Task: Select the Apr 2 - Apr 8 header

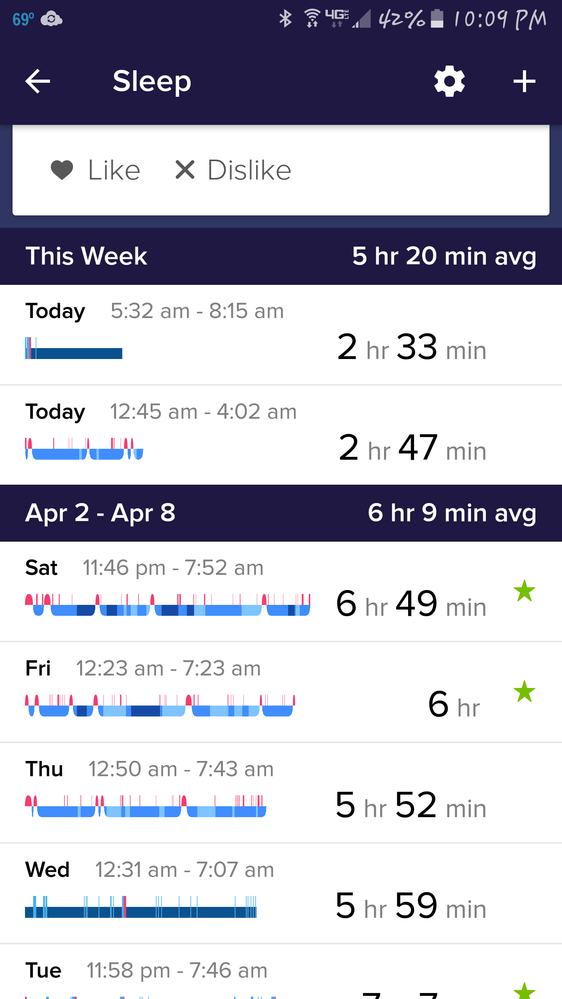Action: click(x=281, y=513)
